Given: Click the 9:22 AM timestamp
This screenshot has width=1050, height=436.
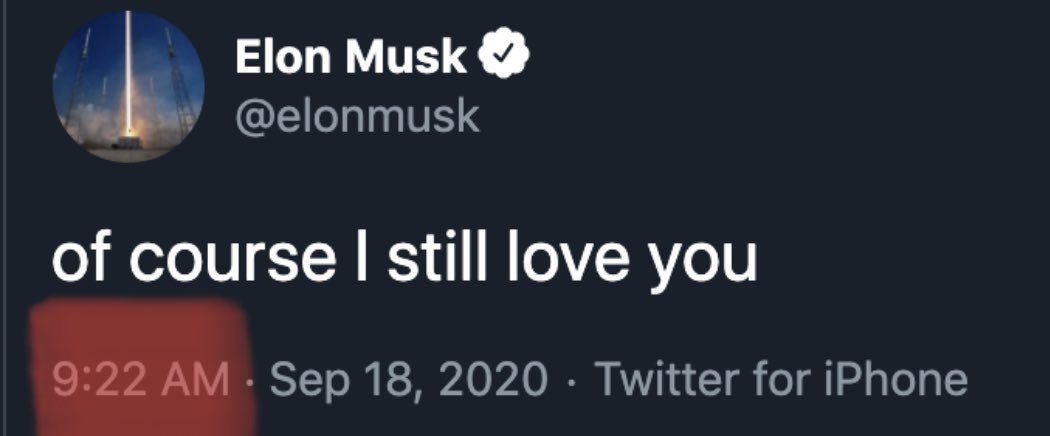Looking at the screenshot, I should 139,380.
